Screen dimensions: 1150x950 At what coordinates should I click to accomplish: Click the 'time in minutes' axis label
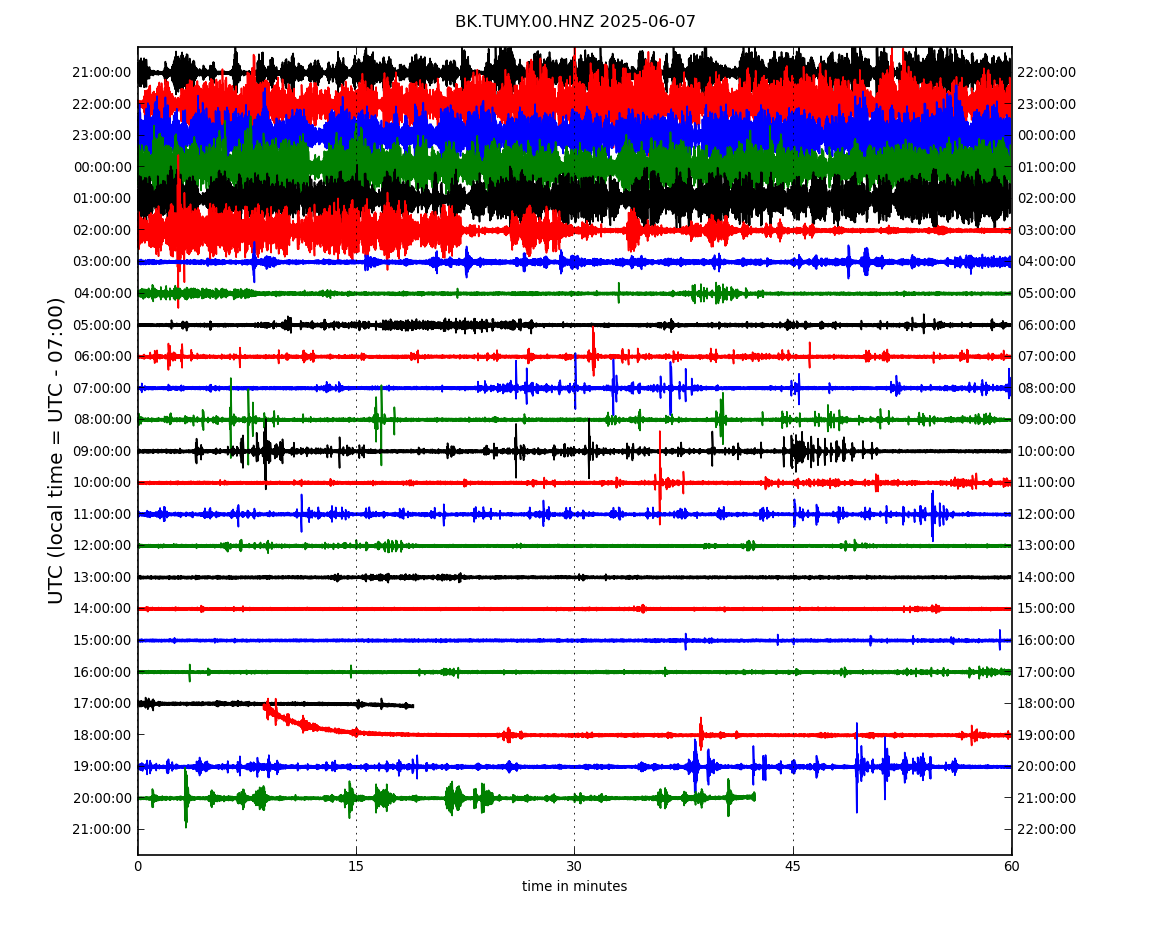(x=574, y=886)
